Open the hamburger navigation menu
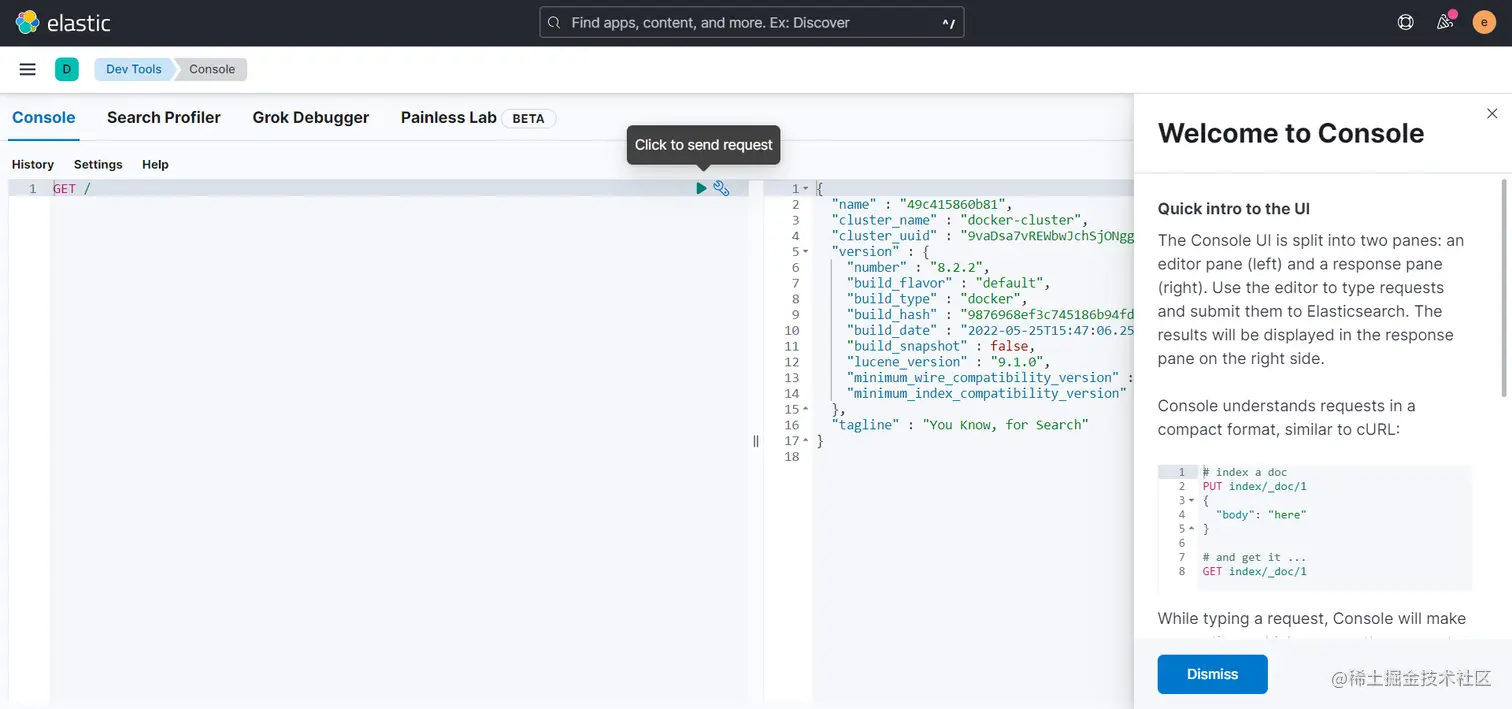The width and height of the screenshot is (1512, 709). click(x=28, y=69)
